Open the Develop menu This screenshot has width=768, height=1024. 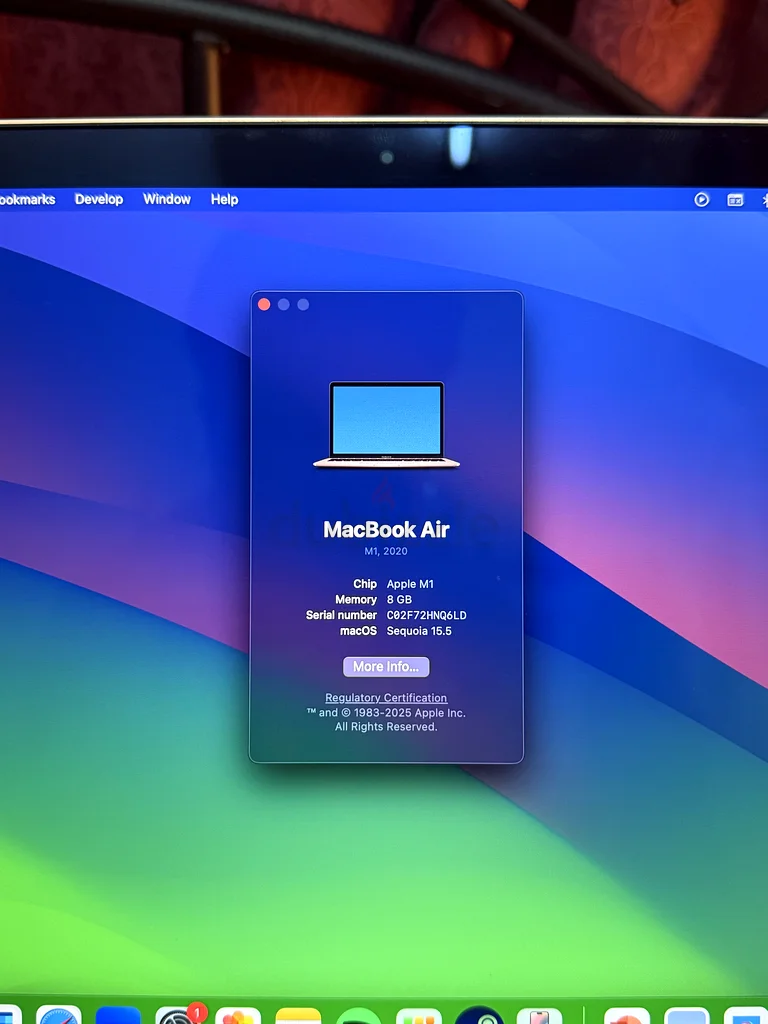[x=99, y=199]
